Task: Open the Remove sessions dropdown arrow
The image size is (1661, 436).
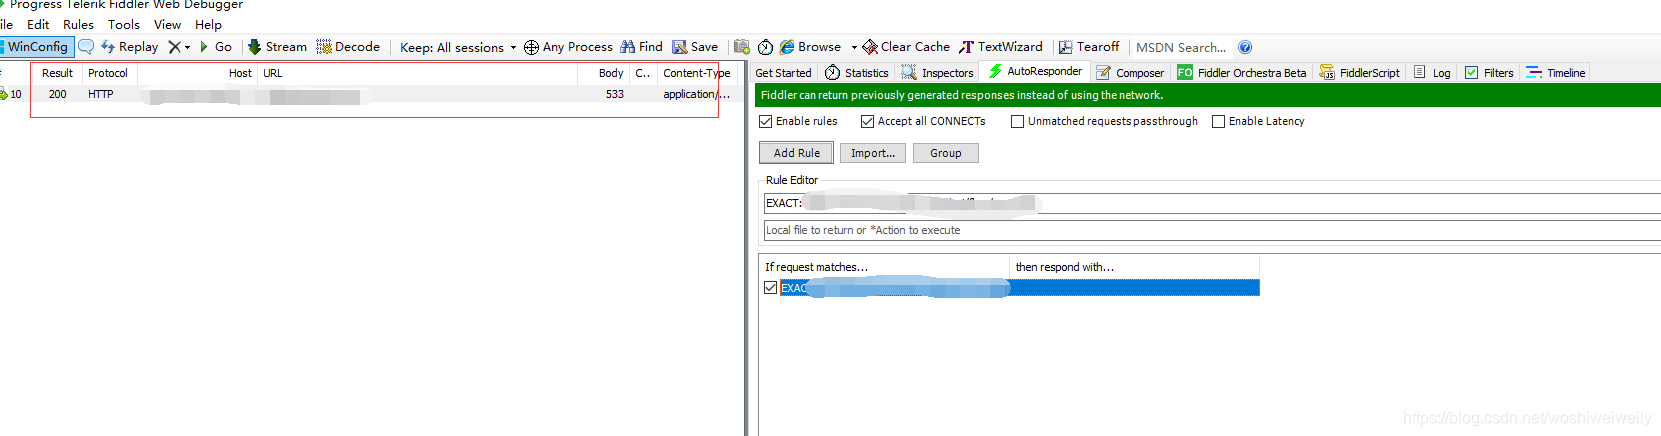Action: pyautogui.click(x=187, y=47)
